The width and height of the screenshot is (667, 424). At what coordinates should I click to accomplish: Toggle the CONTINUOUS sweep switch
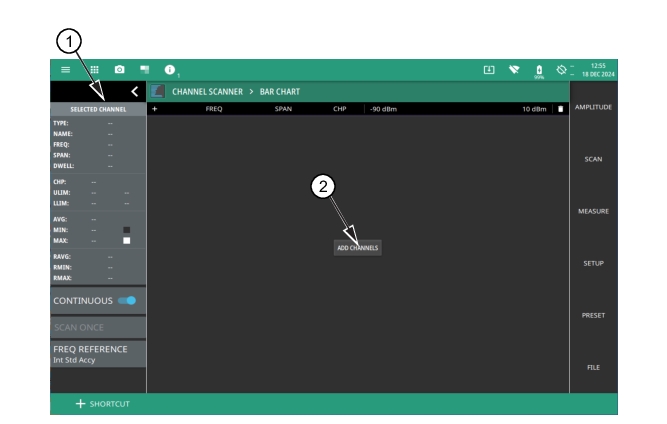click(125, 300)
